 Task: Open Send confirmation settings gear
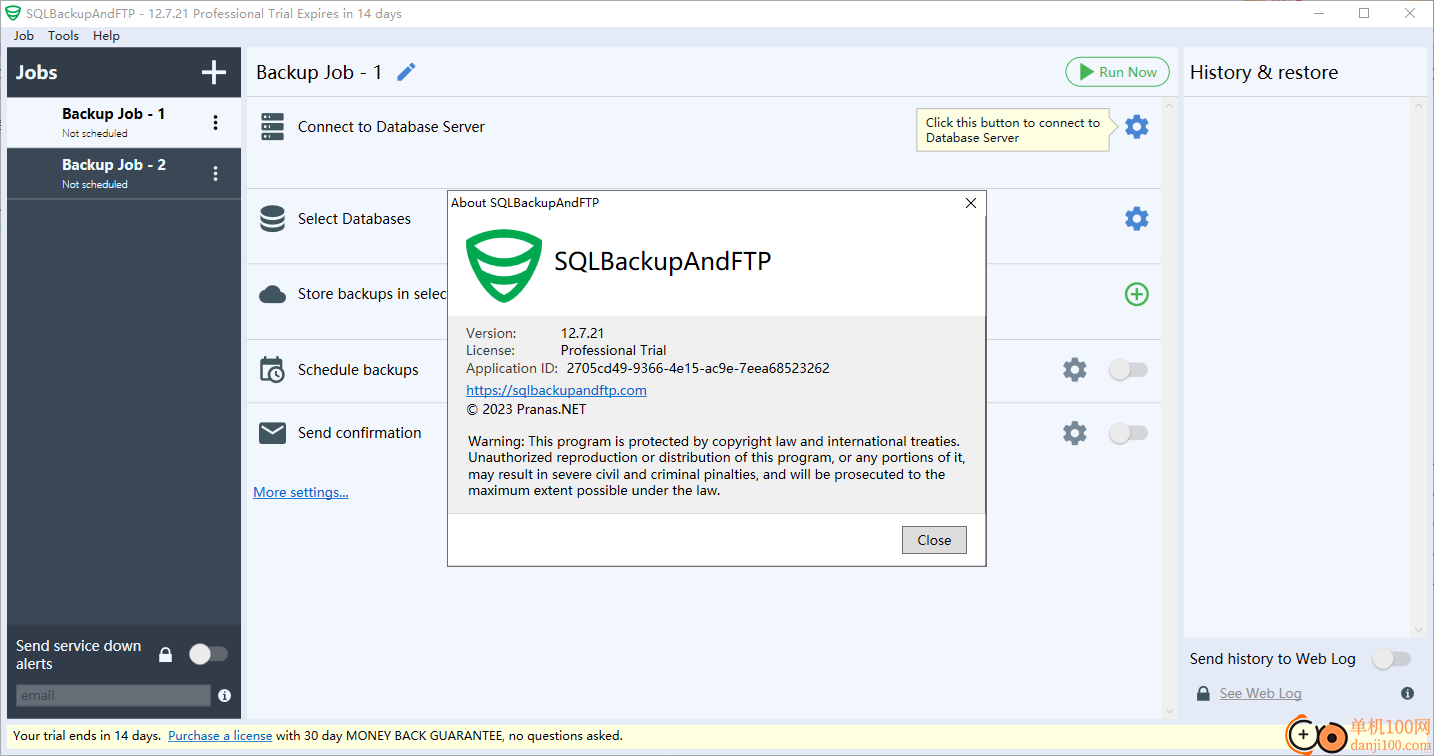coord(1075,433)
